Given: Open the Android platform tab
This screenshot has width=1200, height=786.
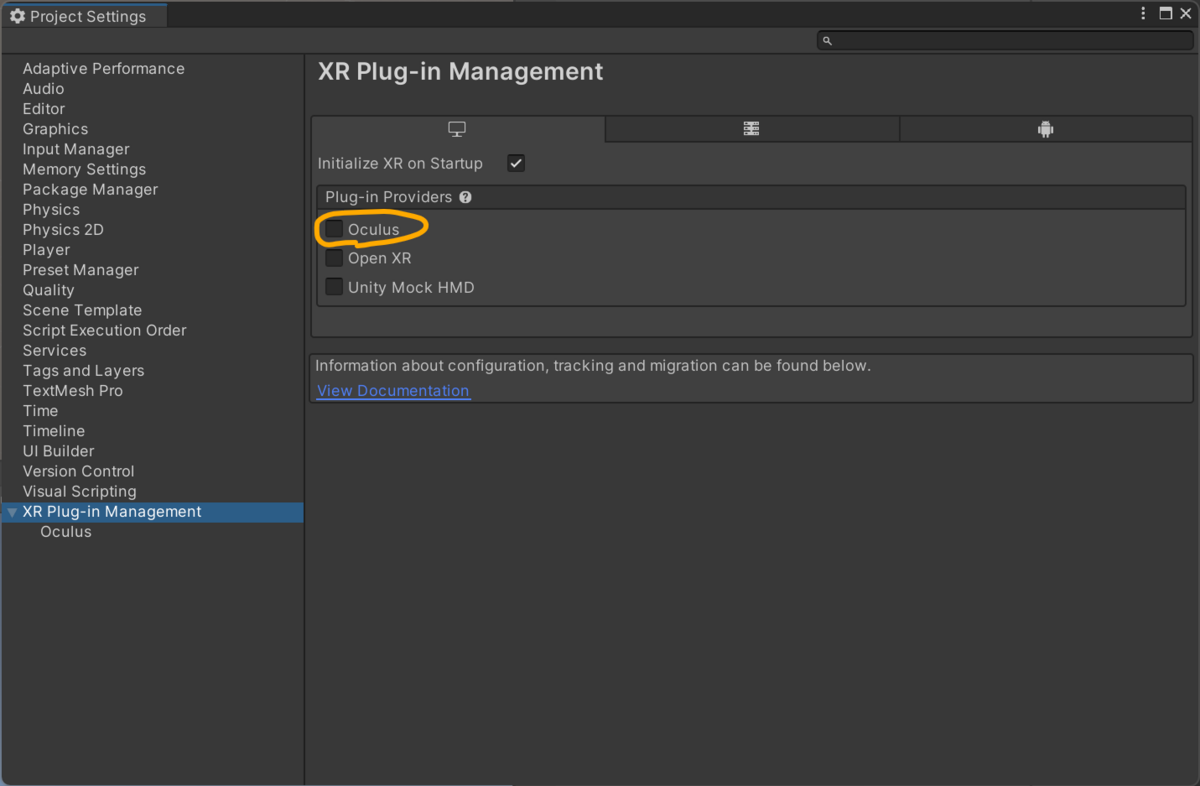Looking at the screenshot, I should [x=1046, y=130].
